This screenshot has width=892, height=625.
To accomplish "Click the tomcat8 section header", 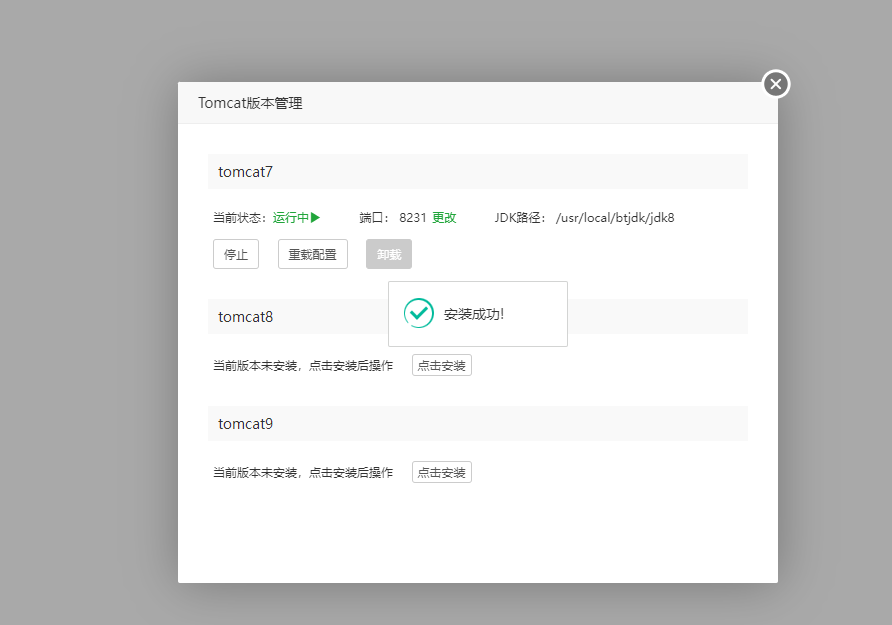I will coord(478,316).
